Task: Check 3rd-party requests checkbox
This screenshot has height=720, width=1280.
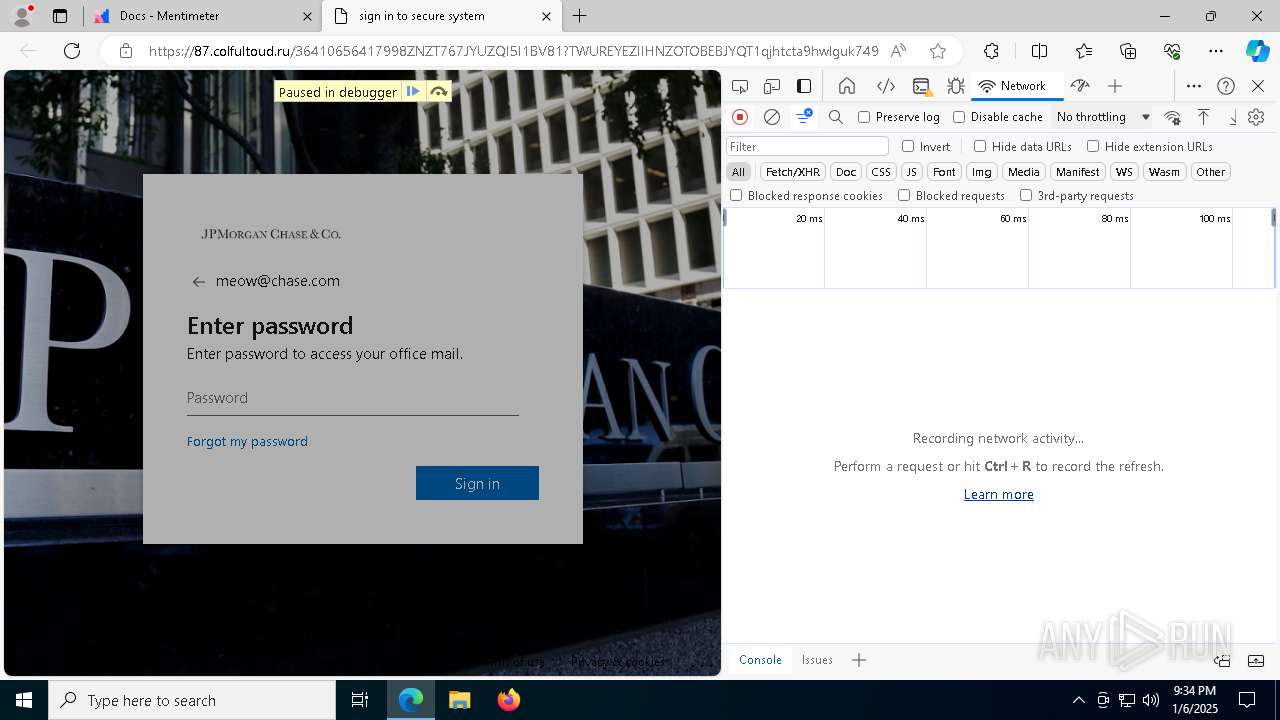Action: 1026,196
